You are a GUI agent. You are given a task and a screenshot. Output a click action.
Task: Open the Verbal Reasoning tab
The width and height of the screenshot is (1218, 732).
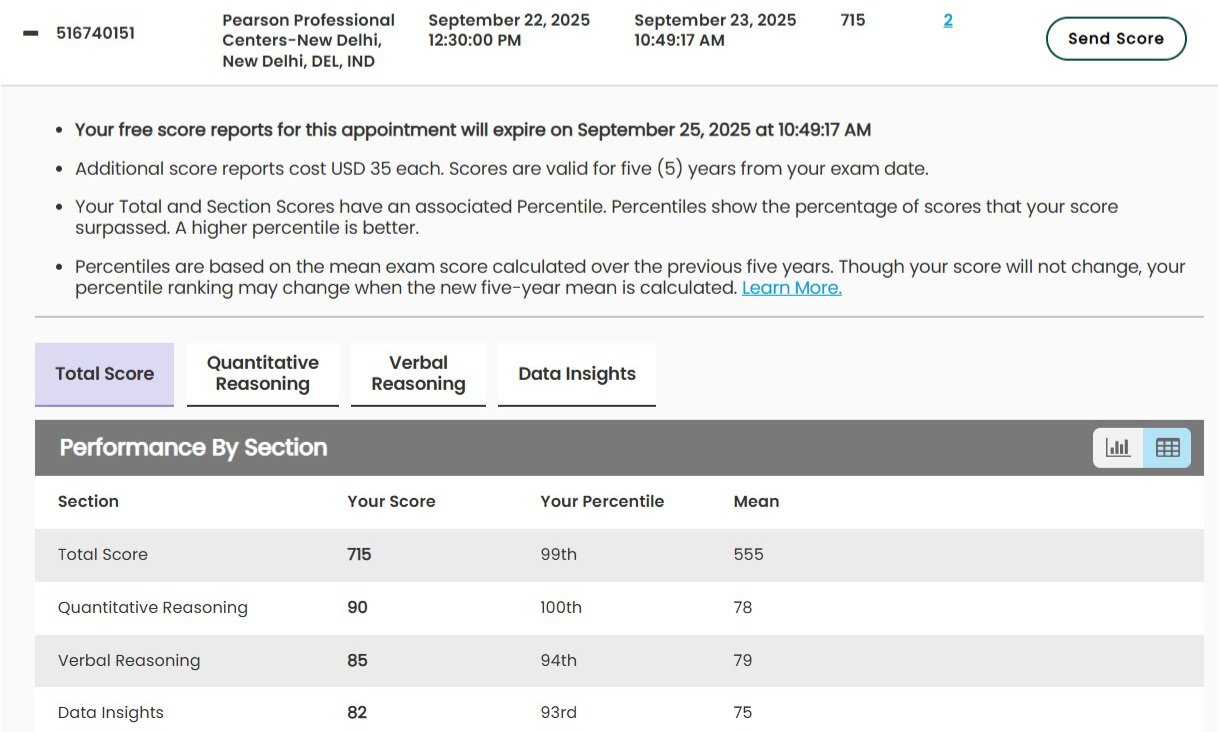click(x=418, y=374)
